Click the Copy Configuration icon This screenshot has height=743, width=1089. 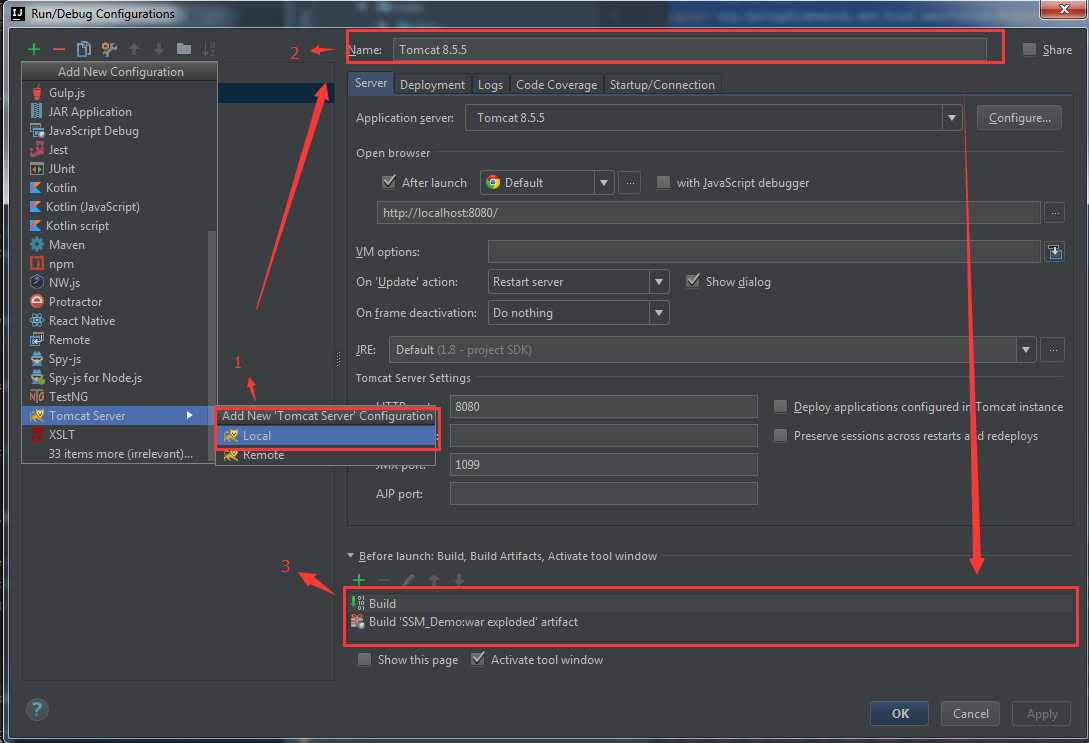click(x=83, y=49)
